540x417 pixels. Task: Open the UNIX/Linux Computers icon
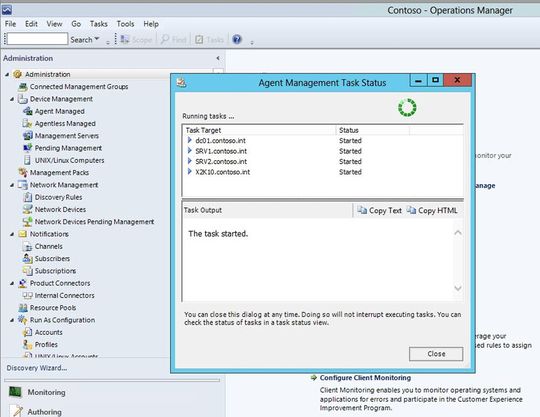[x=28, y=160]
